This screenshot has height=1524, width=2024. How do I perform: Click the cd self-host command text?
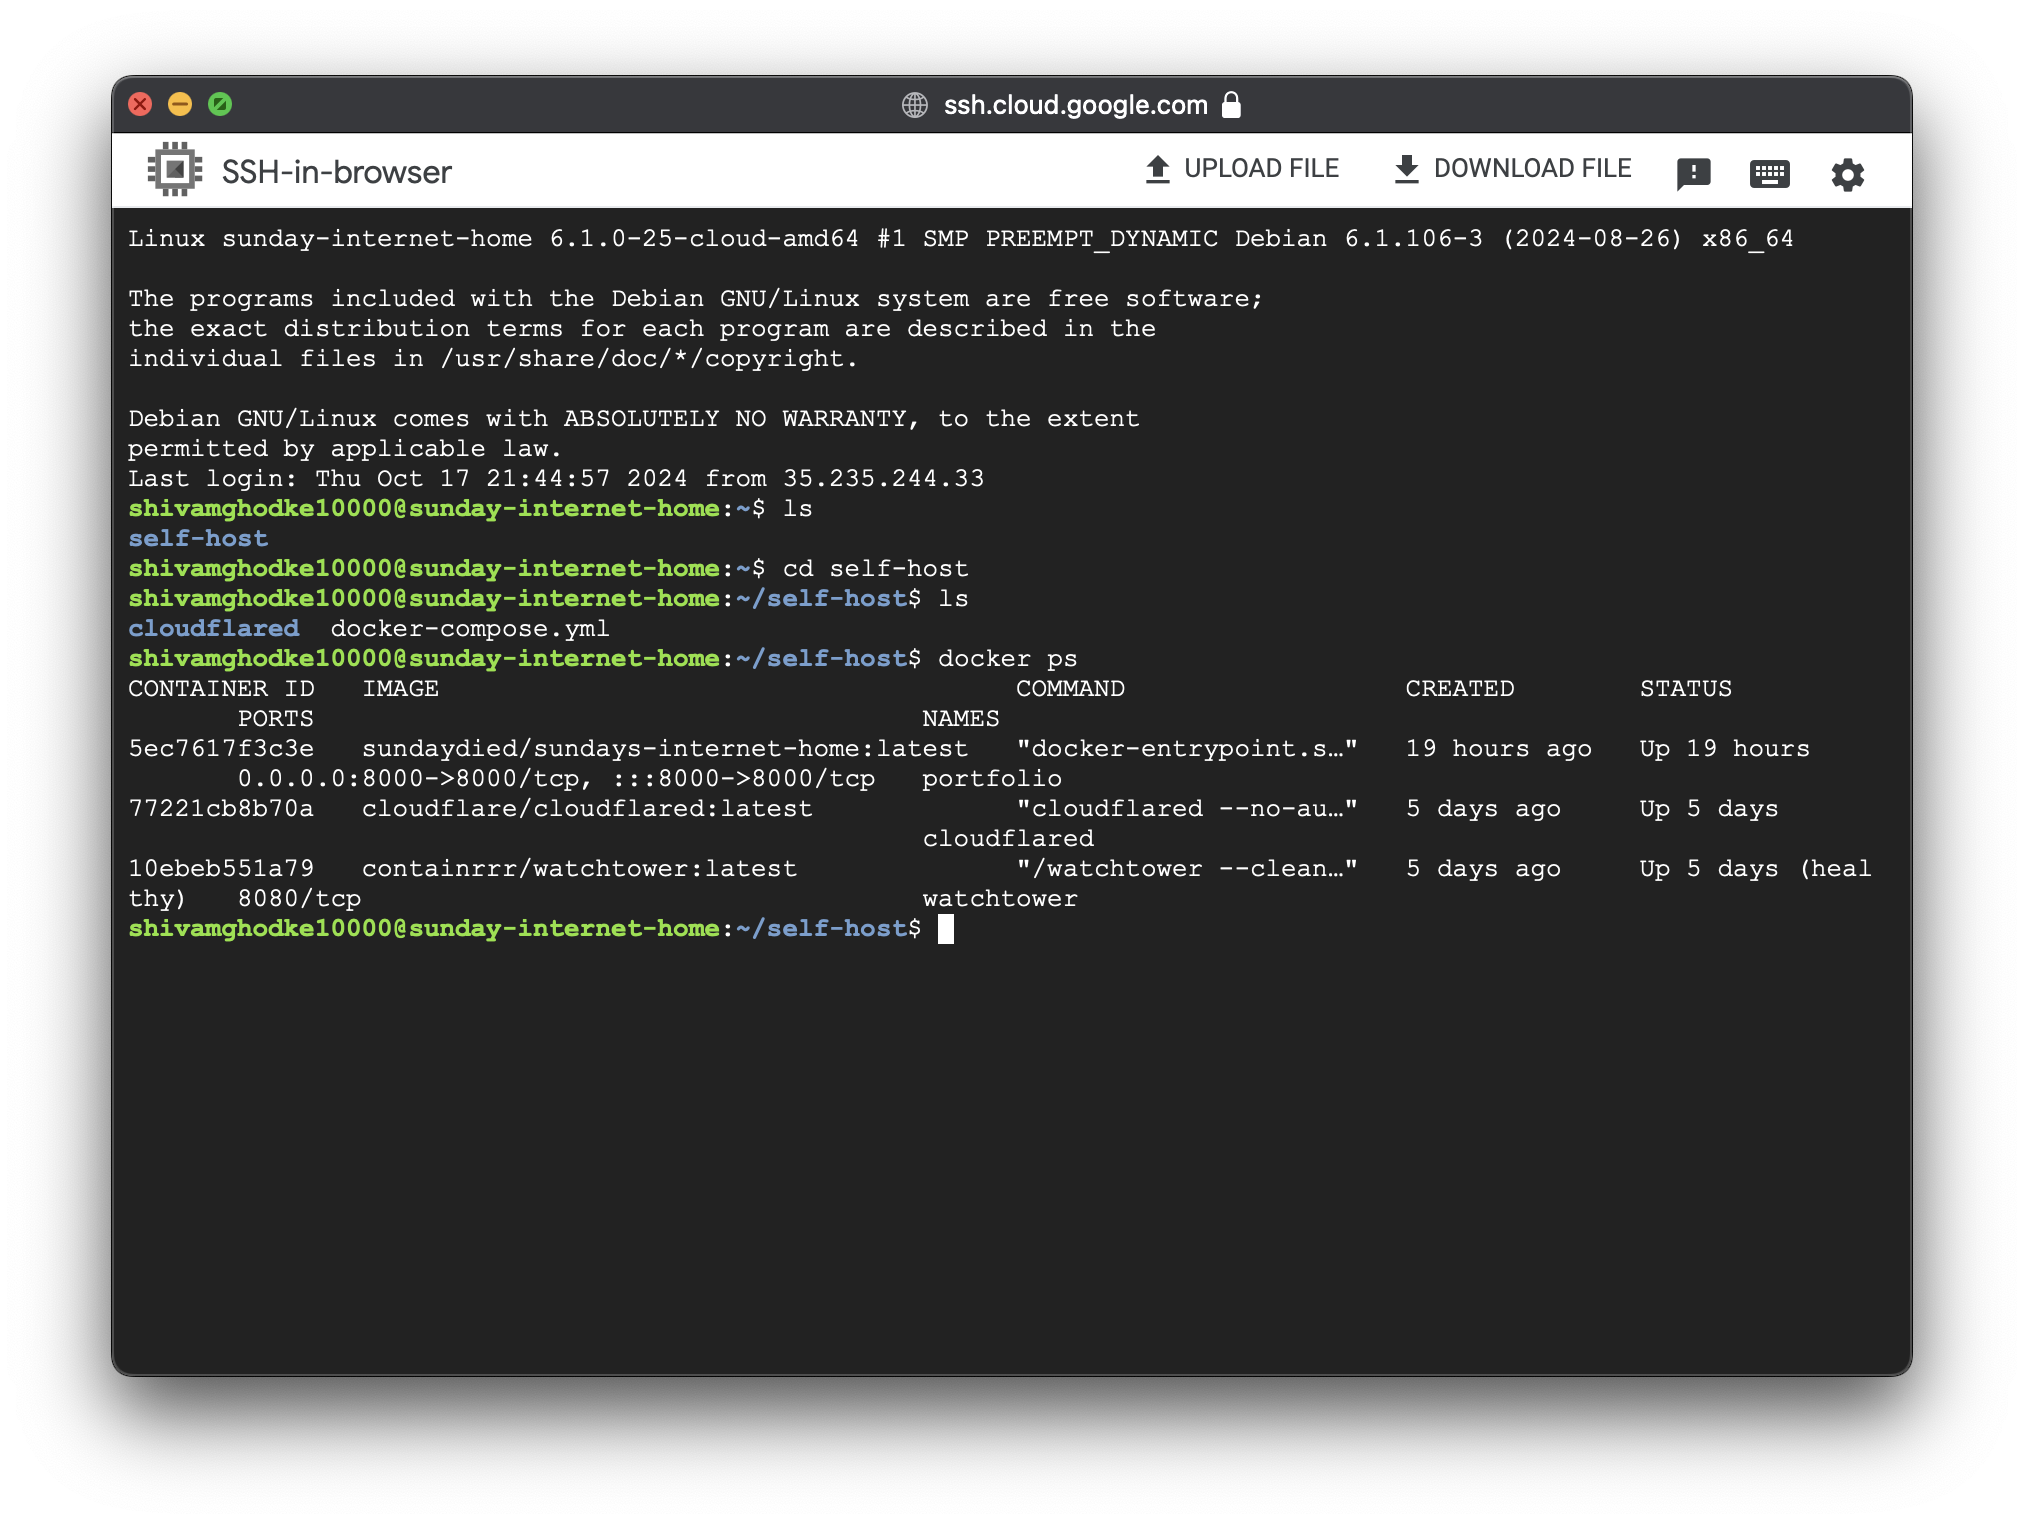coord(875,569)
